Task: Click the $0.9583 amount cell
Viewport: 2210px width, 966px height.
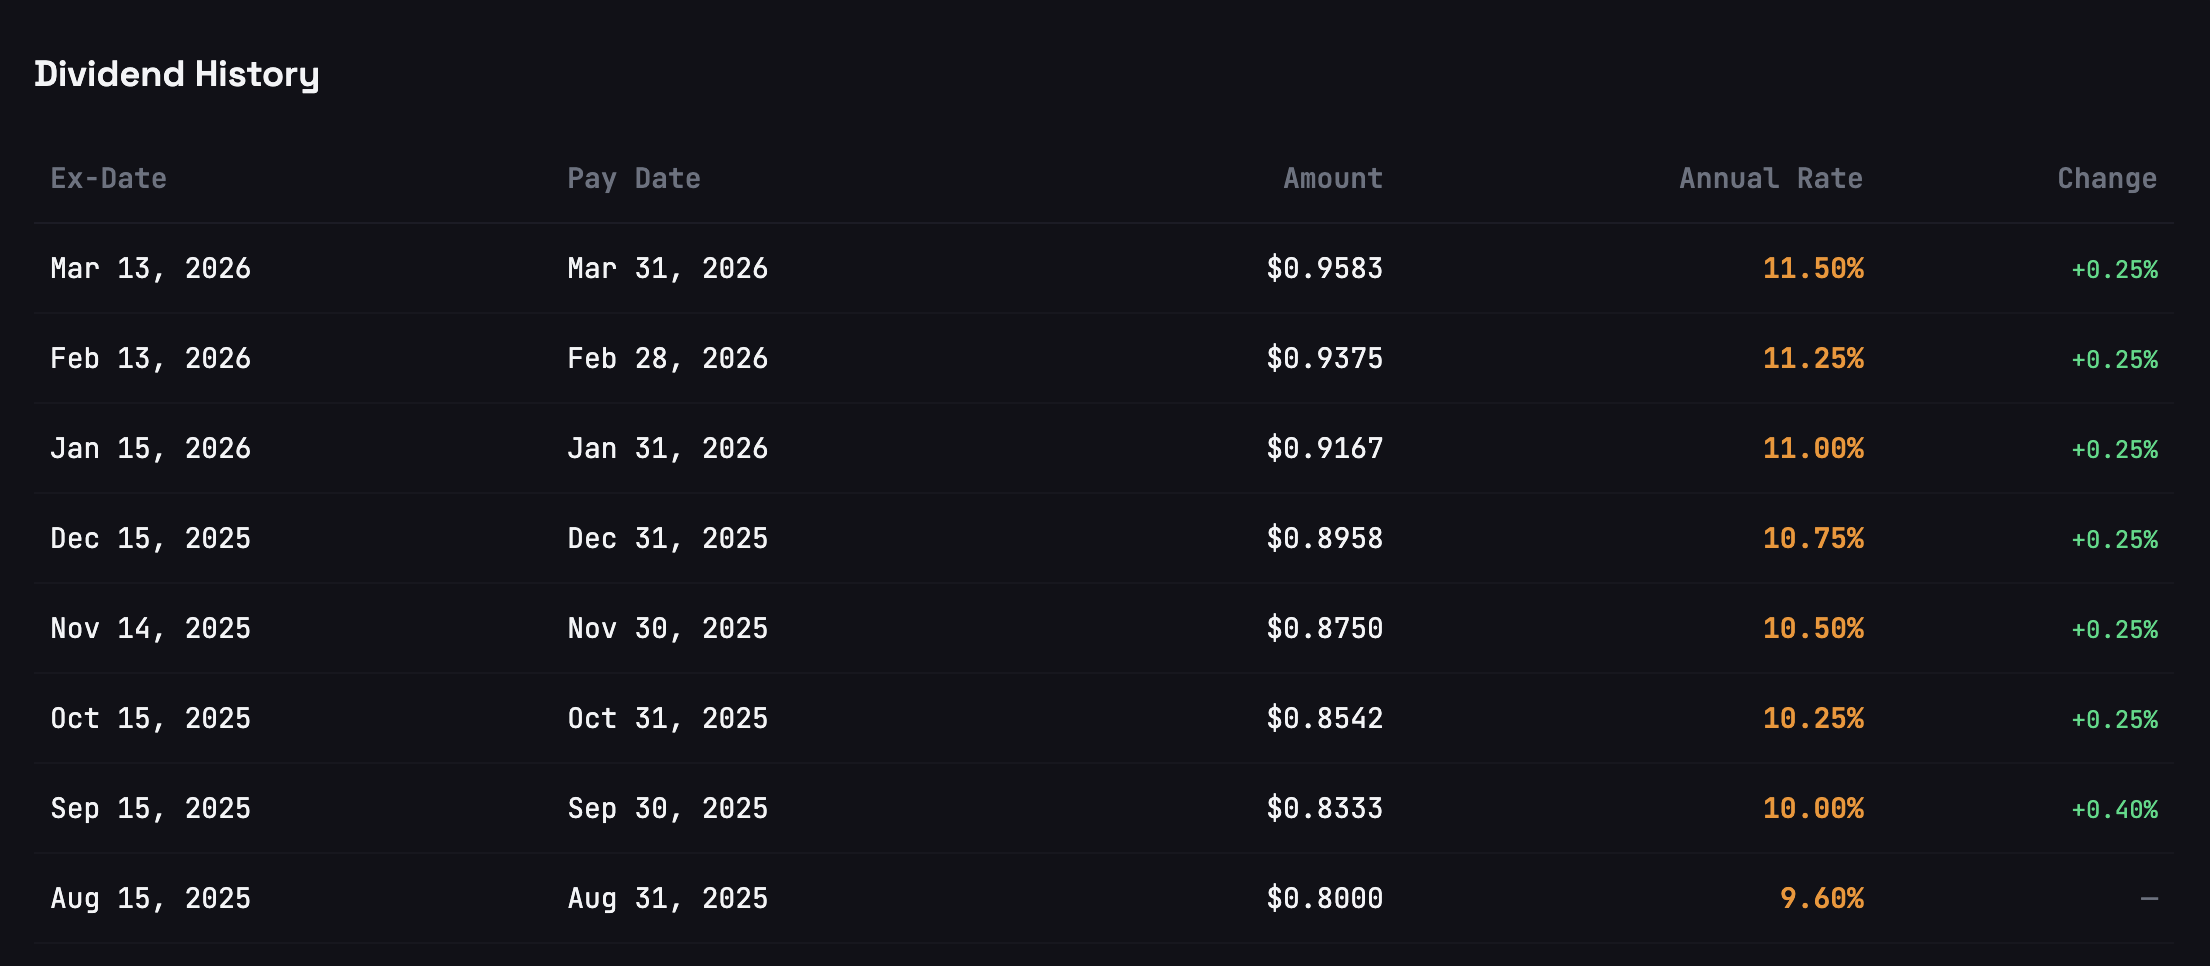Action: 1324,269
